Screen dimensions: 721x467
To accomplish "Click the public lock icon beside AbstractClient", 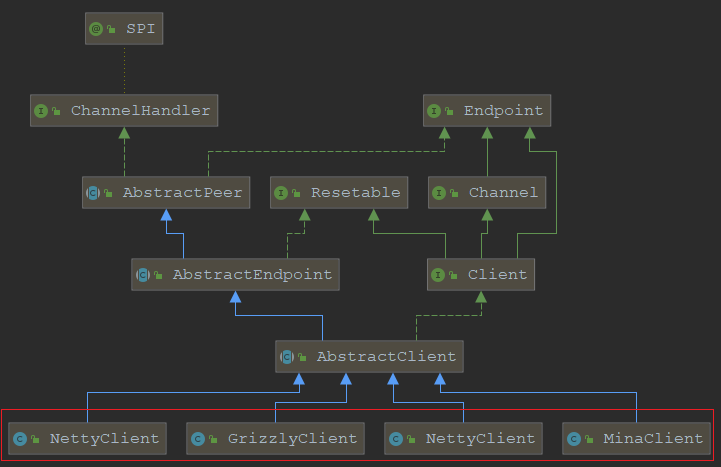I will click(302, 357).
